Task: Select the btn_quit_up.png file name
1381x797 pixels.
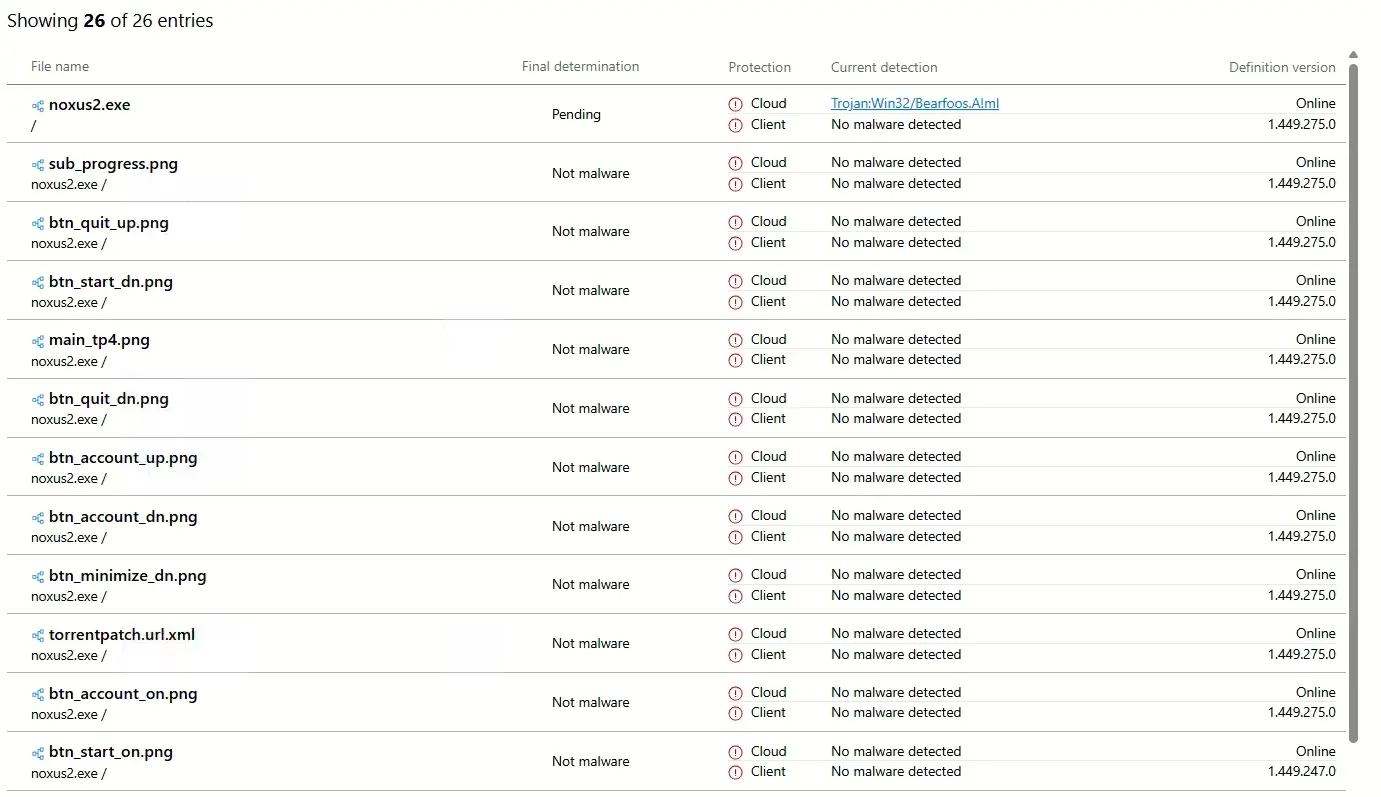Action: (x=109, y=223)
